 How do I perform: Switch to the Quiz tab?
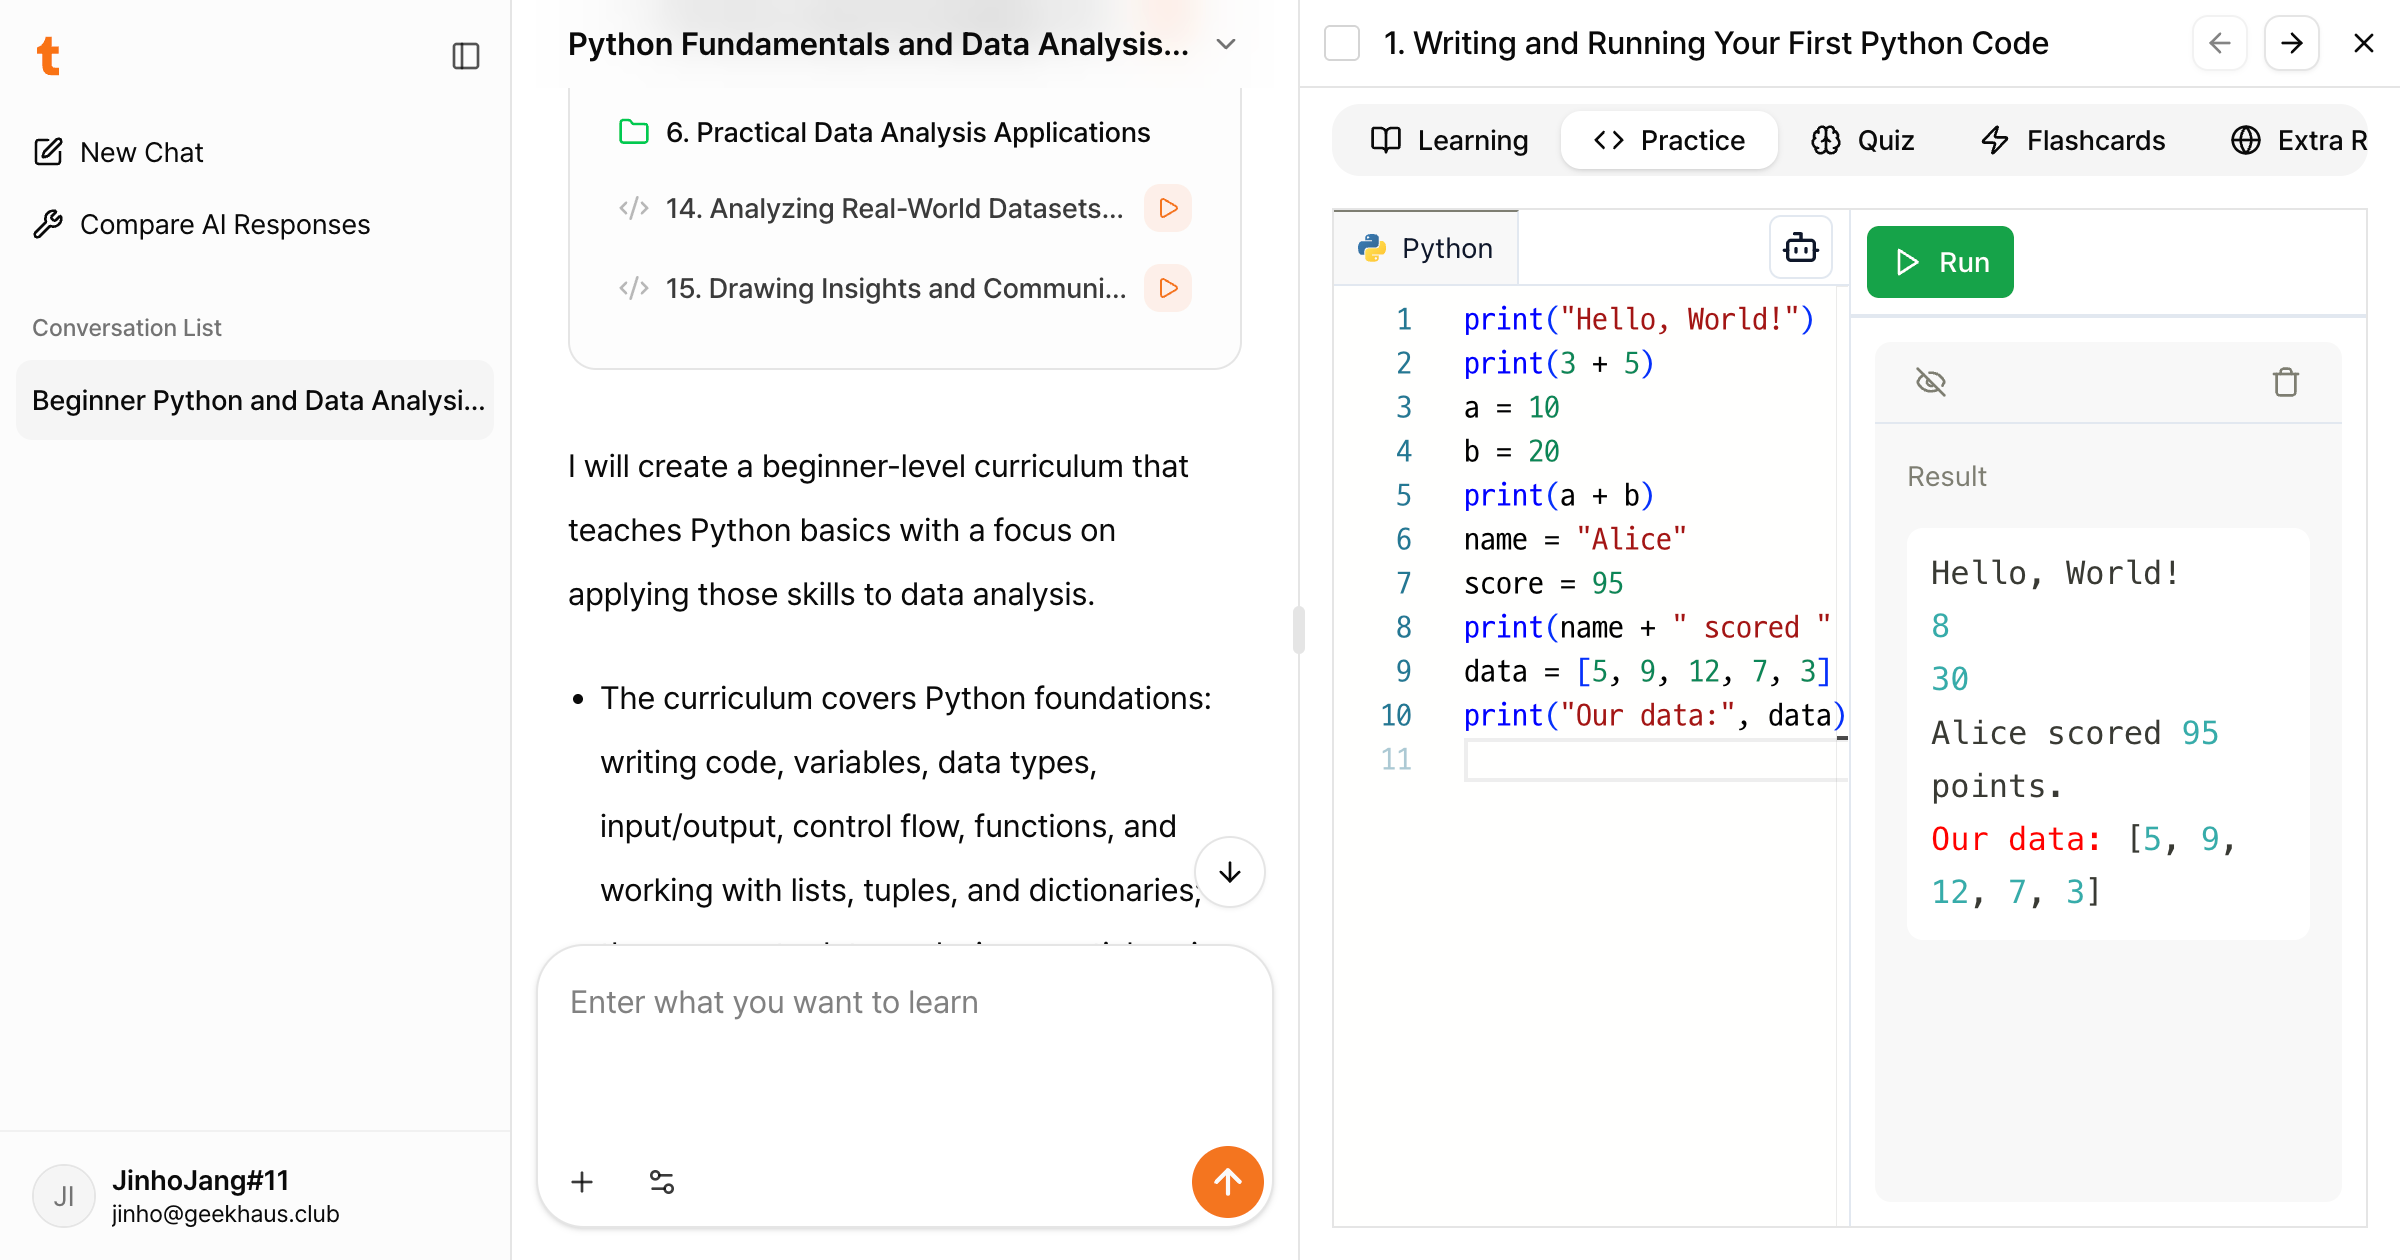coord(1863,140)
